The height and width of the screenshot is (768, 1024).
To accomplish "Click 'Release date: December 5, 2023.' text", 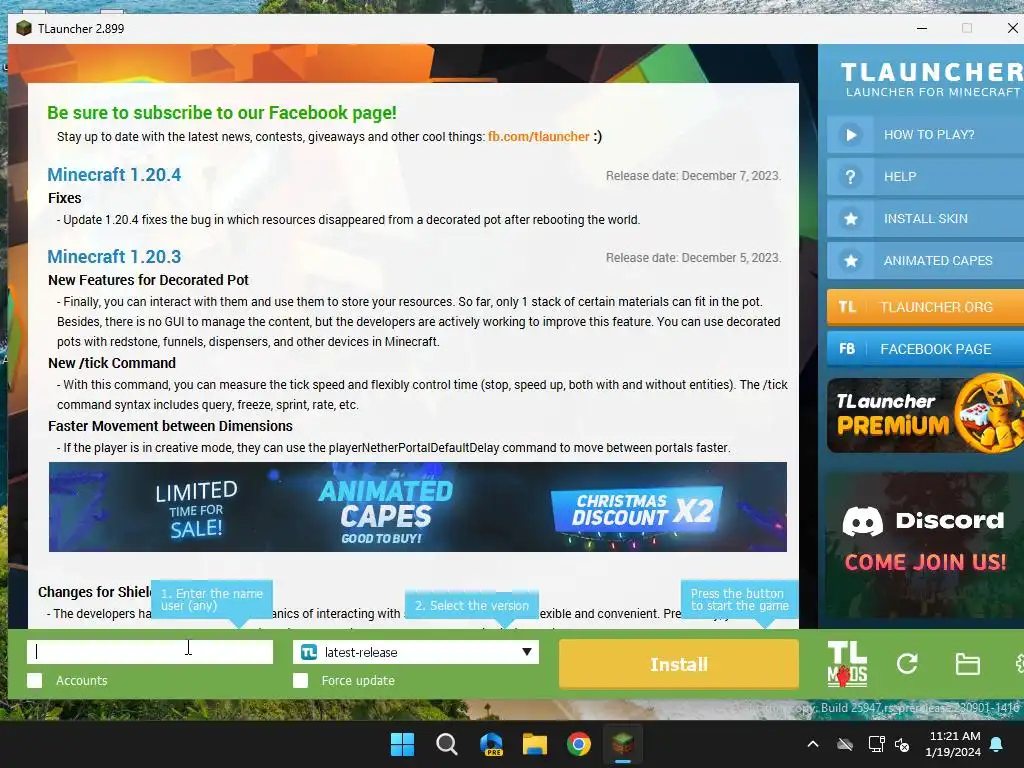I will point(693,258).
